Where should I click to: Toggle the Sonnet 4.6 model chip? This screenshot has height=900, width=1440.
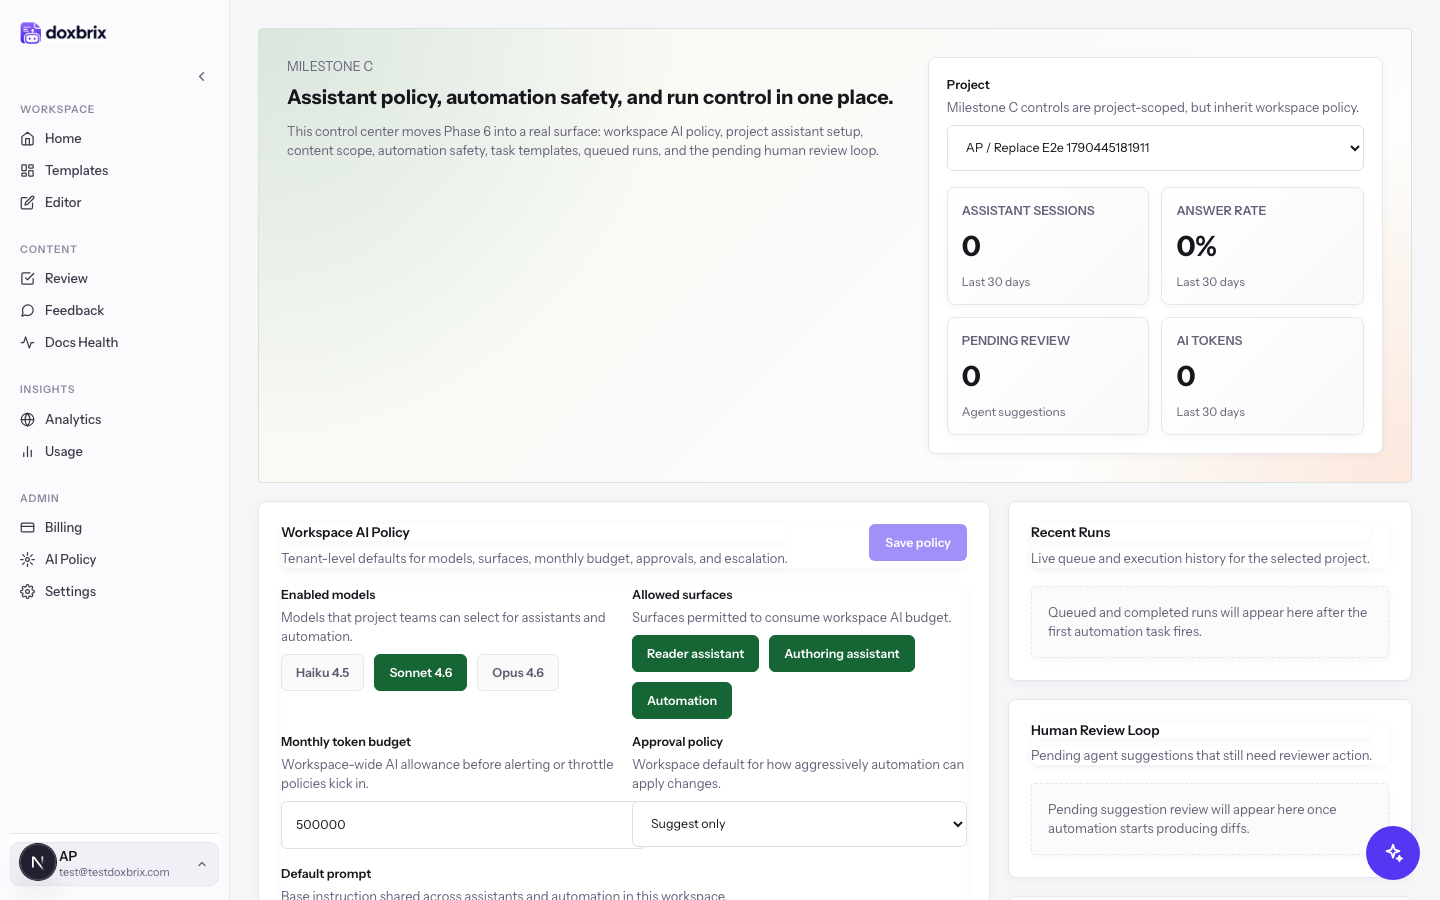(420, 673)
